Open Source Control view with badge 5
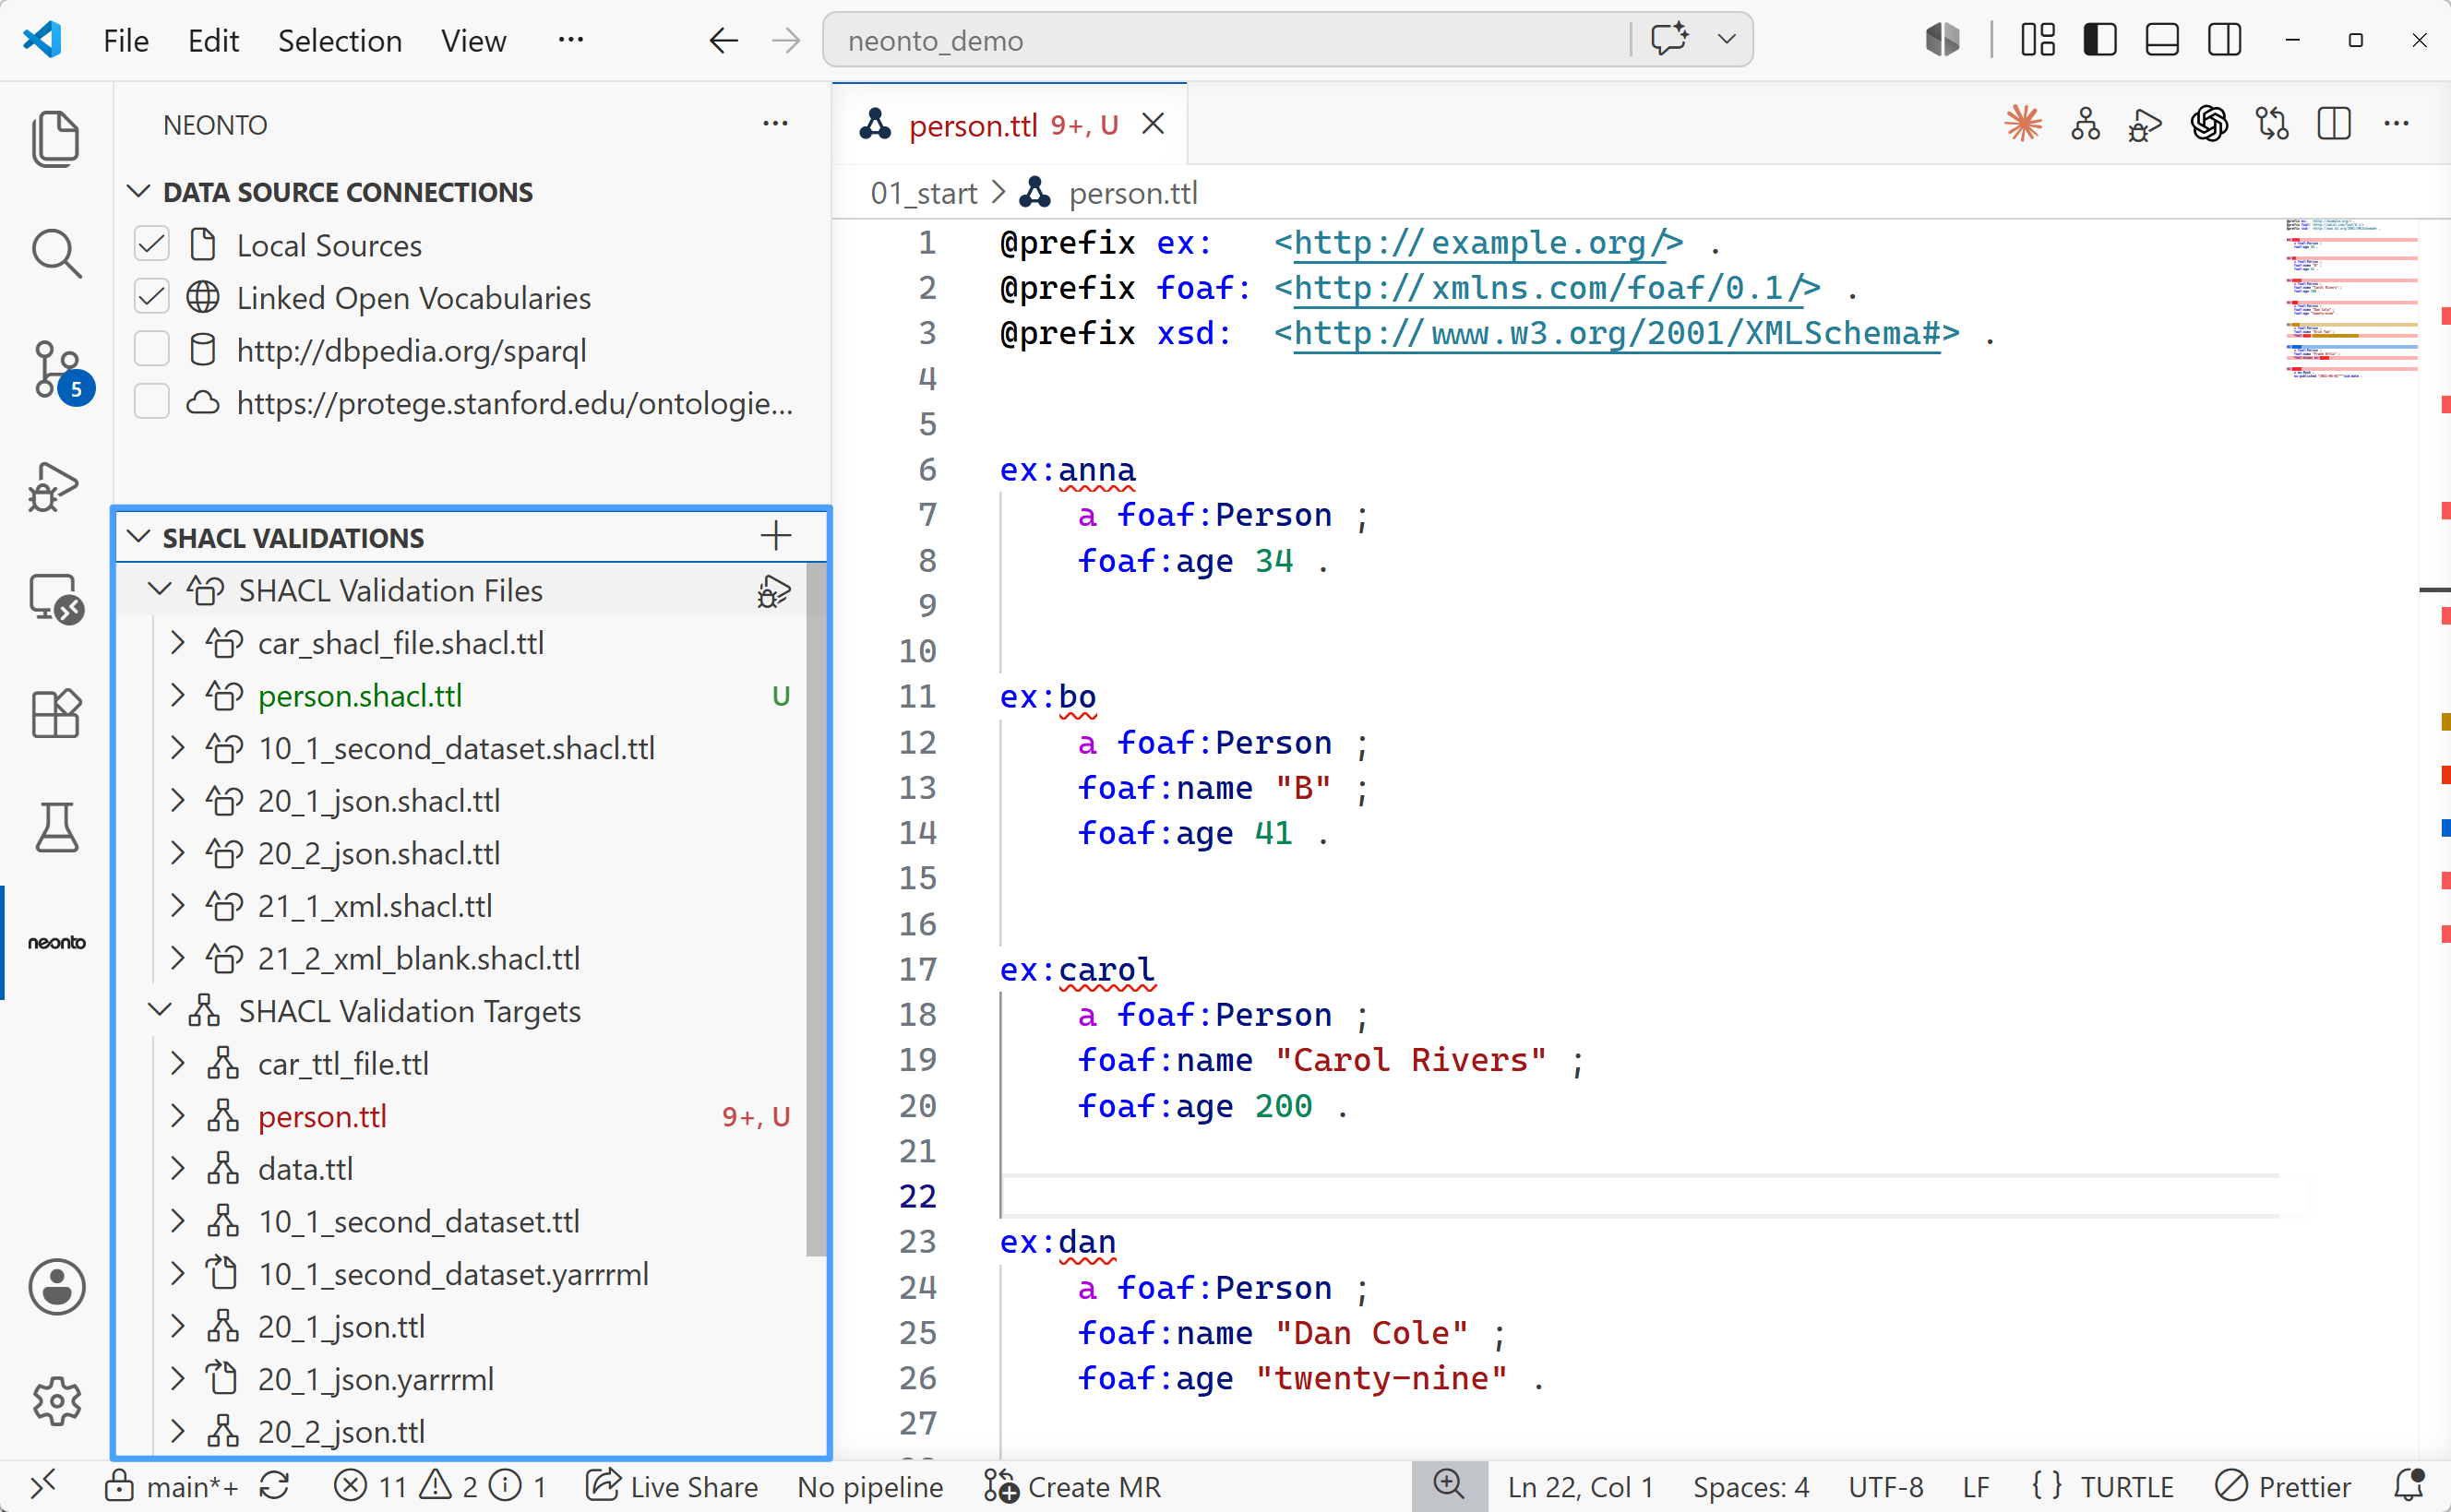Viewport: 2451px width, 1512px height. click(x=58, y=372)
